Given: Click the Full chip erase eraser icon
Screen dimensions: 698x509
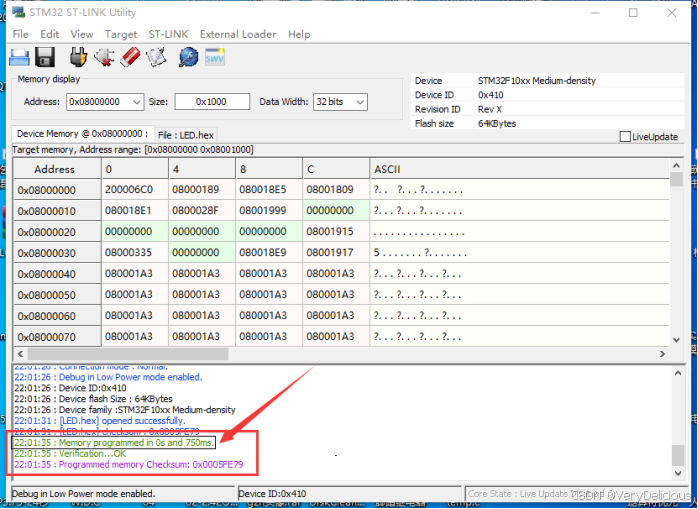Looking at the screenshot, I should (x=130, y=57).
